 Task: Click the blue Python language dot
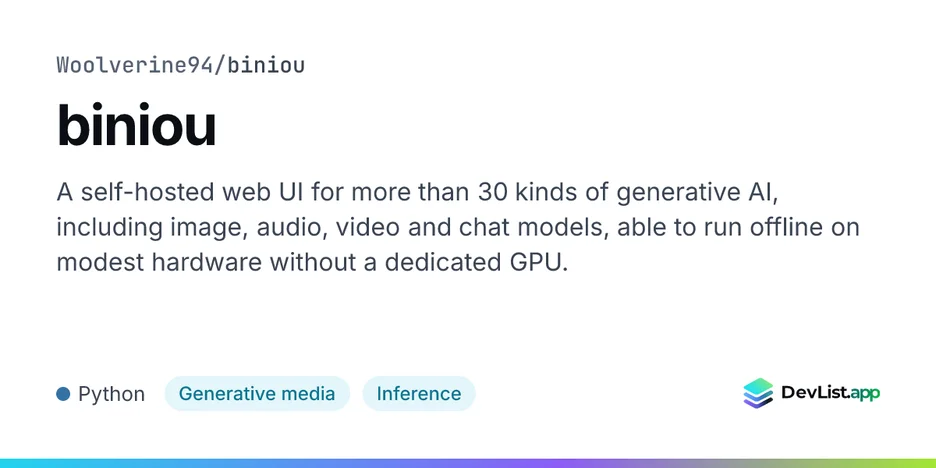tap(63, 394)
